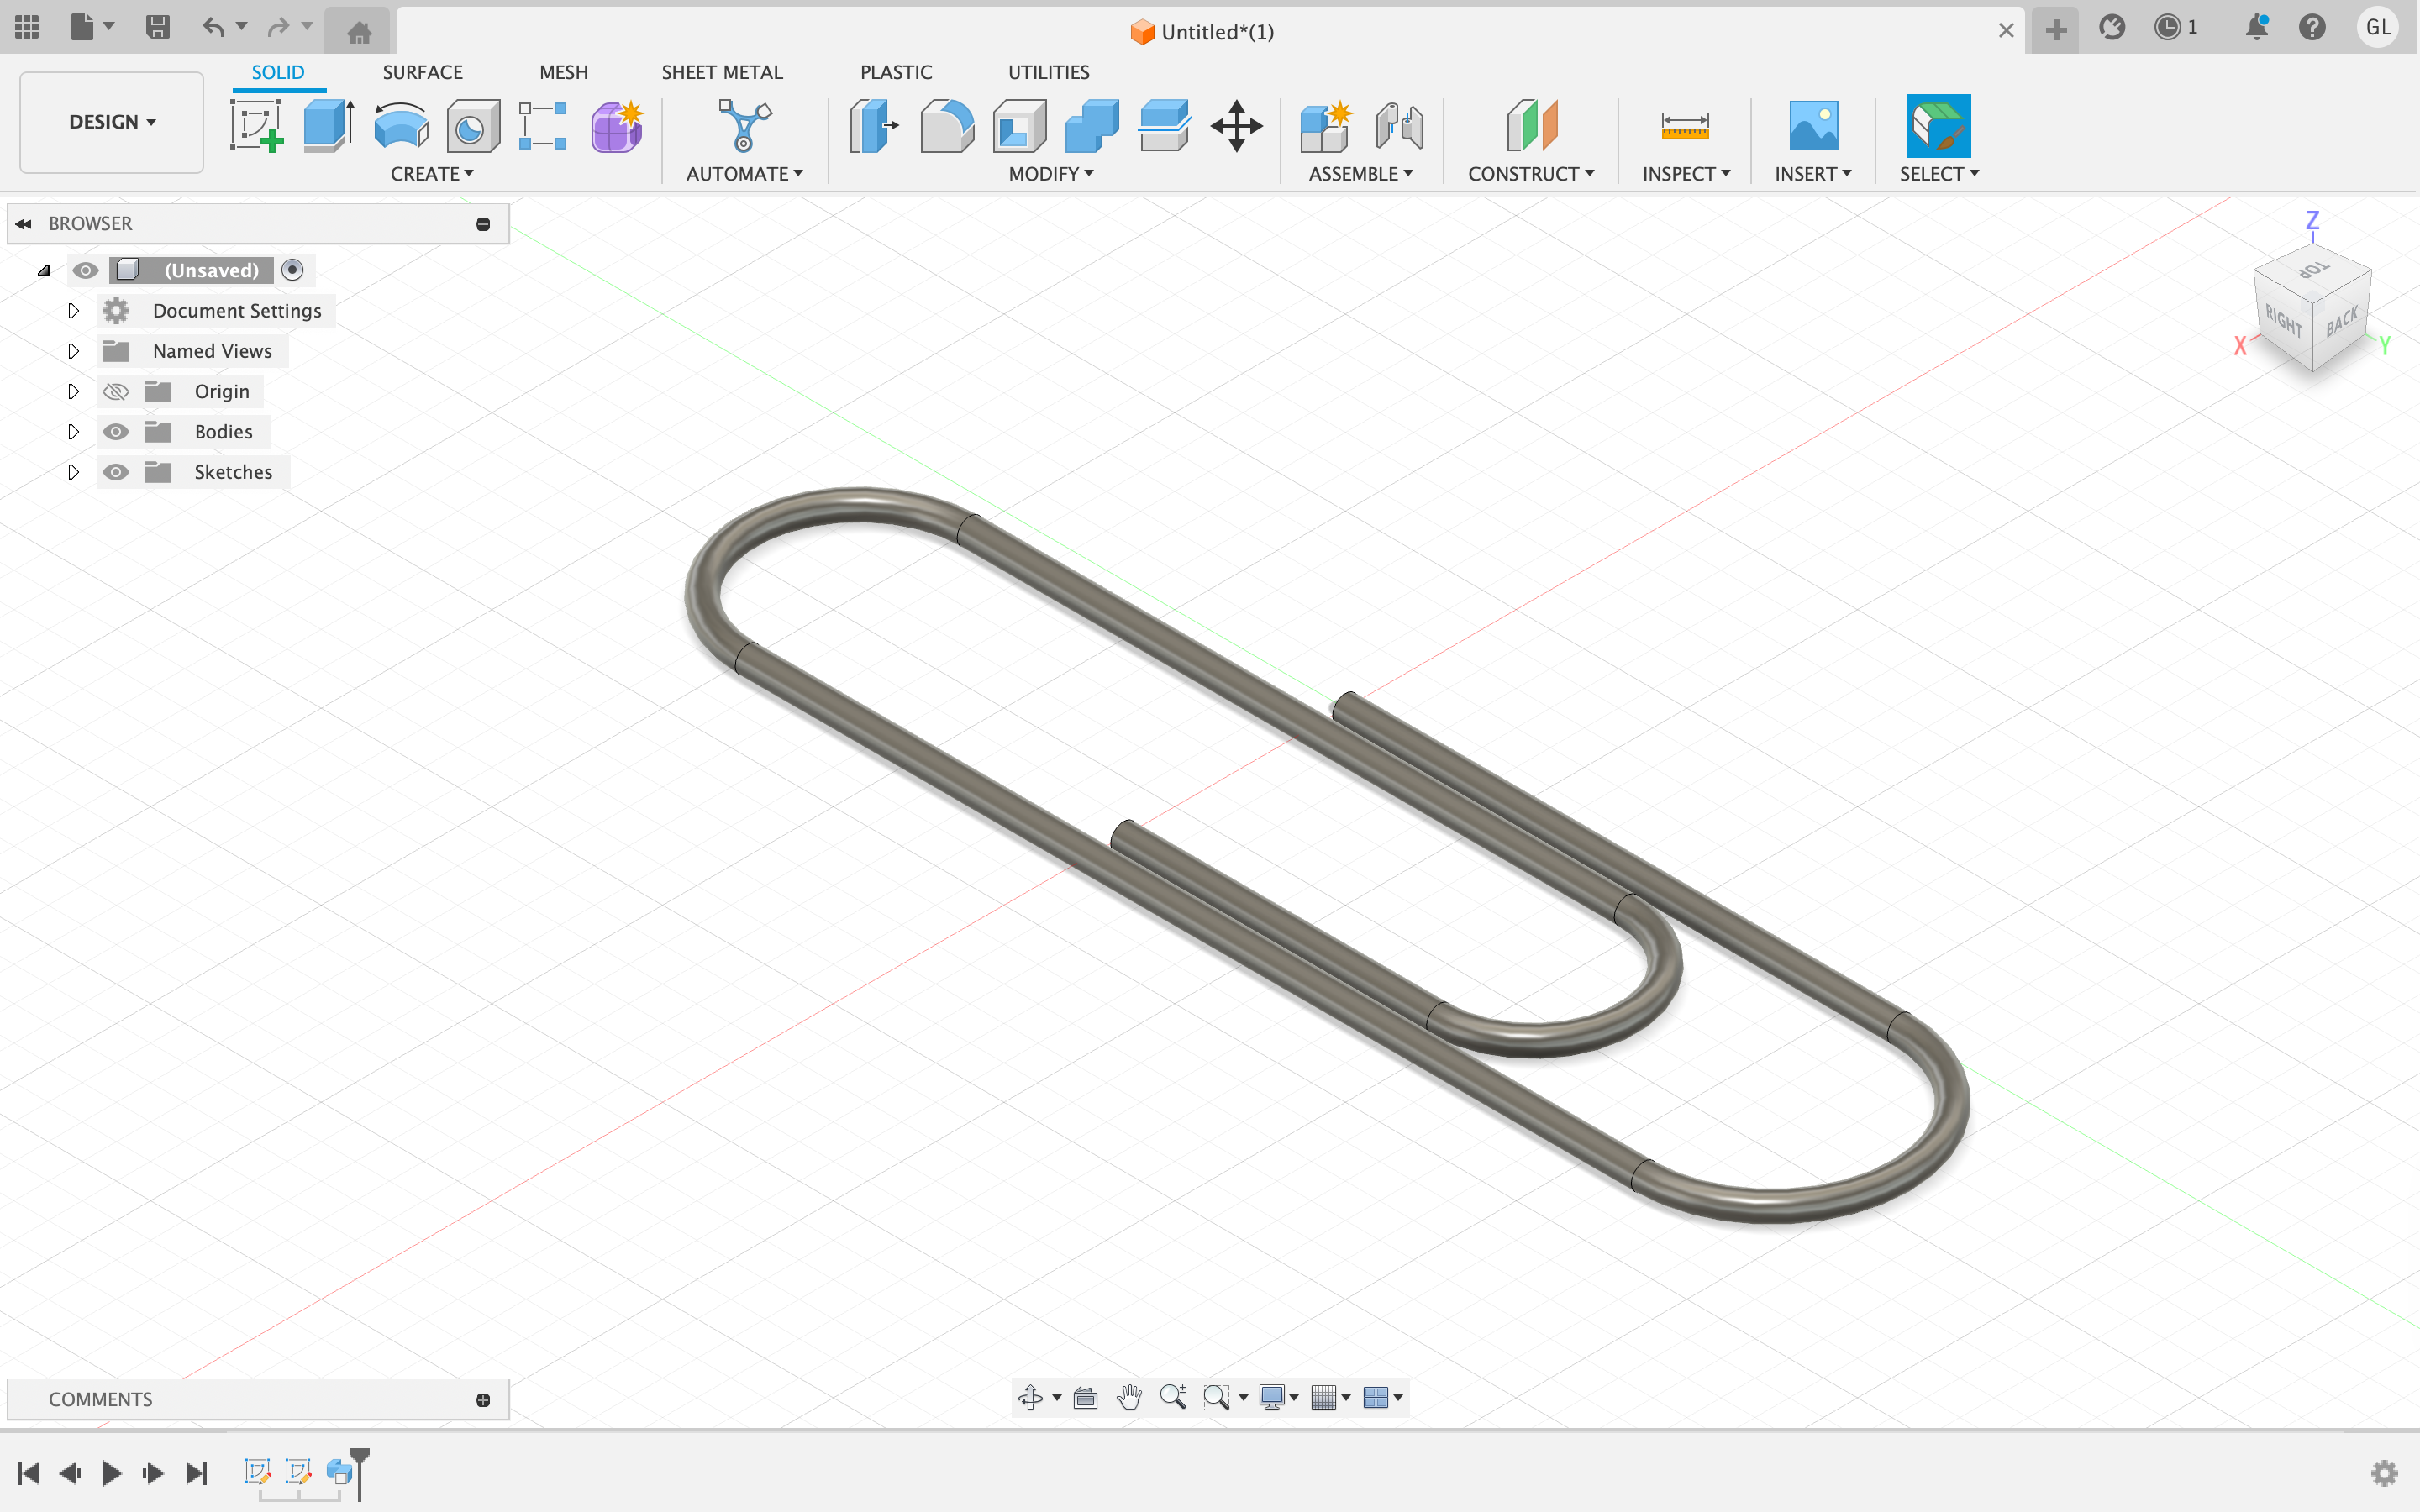Viewport: 2420px width, 1512px height.
Task: Toggle visibility of the Bodies folder
Action: pyautogui.click(x=116, y=432)
